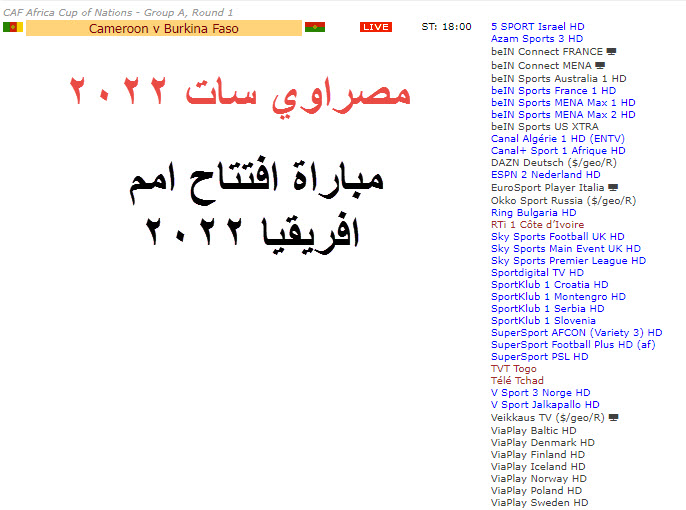Click ViaPlay Iceland HD text
Image resolution: width=686 pixels, height=510 pixels.
pos(538,467)
